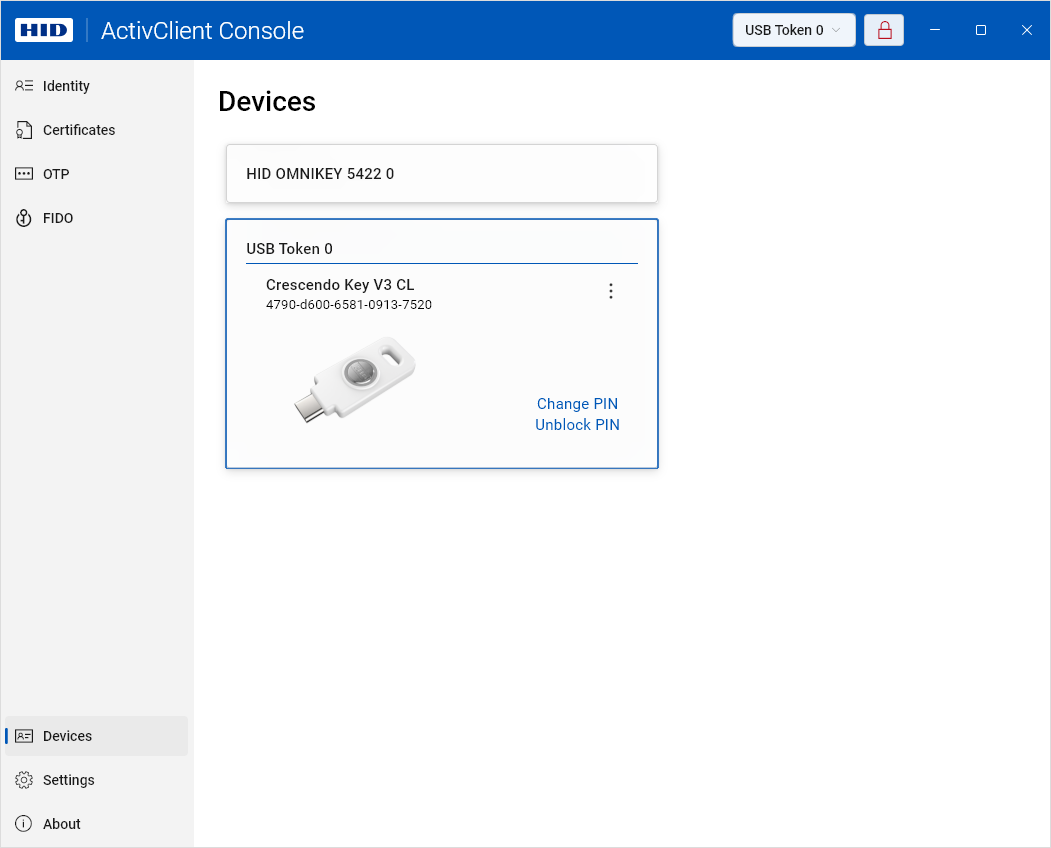Select the HID OMNIKEY 5422 0 device card
Screen dimensions: 1051x848
(x=441, y=174)
